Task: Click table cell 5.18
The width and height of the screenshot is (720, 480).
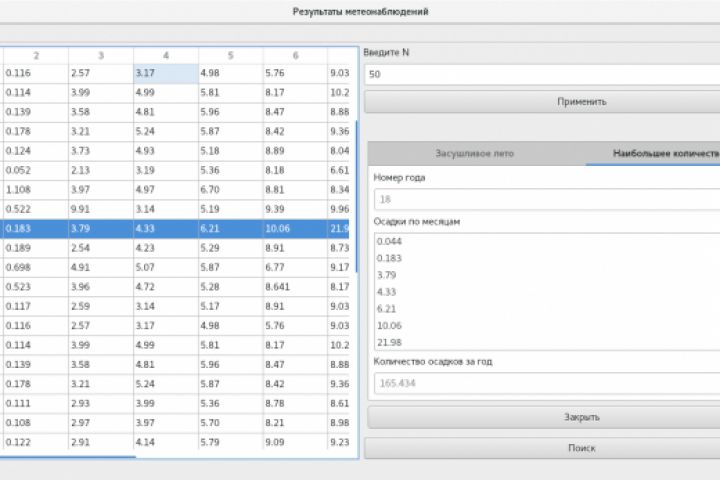Action: coord(231,151)
